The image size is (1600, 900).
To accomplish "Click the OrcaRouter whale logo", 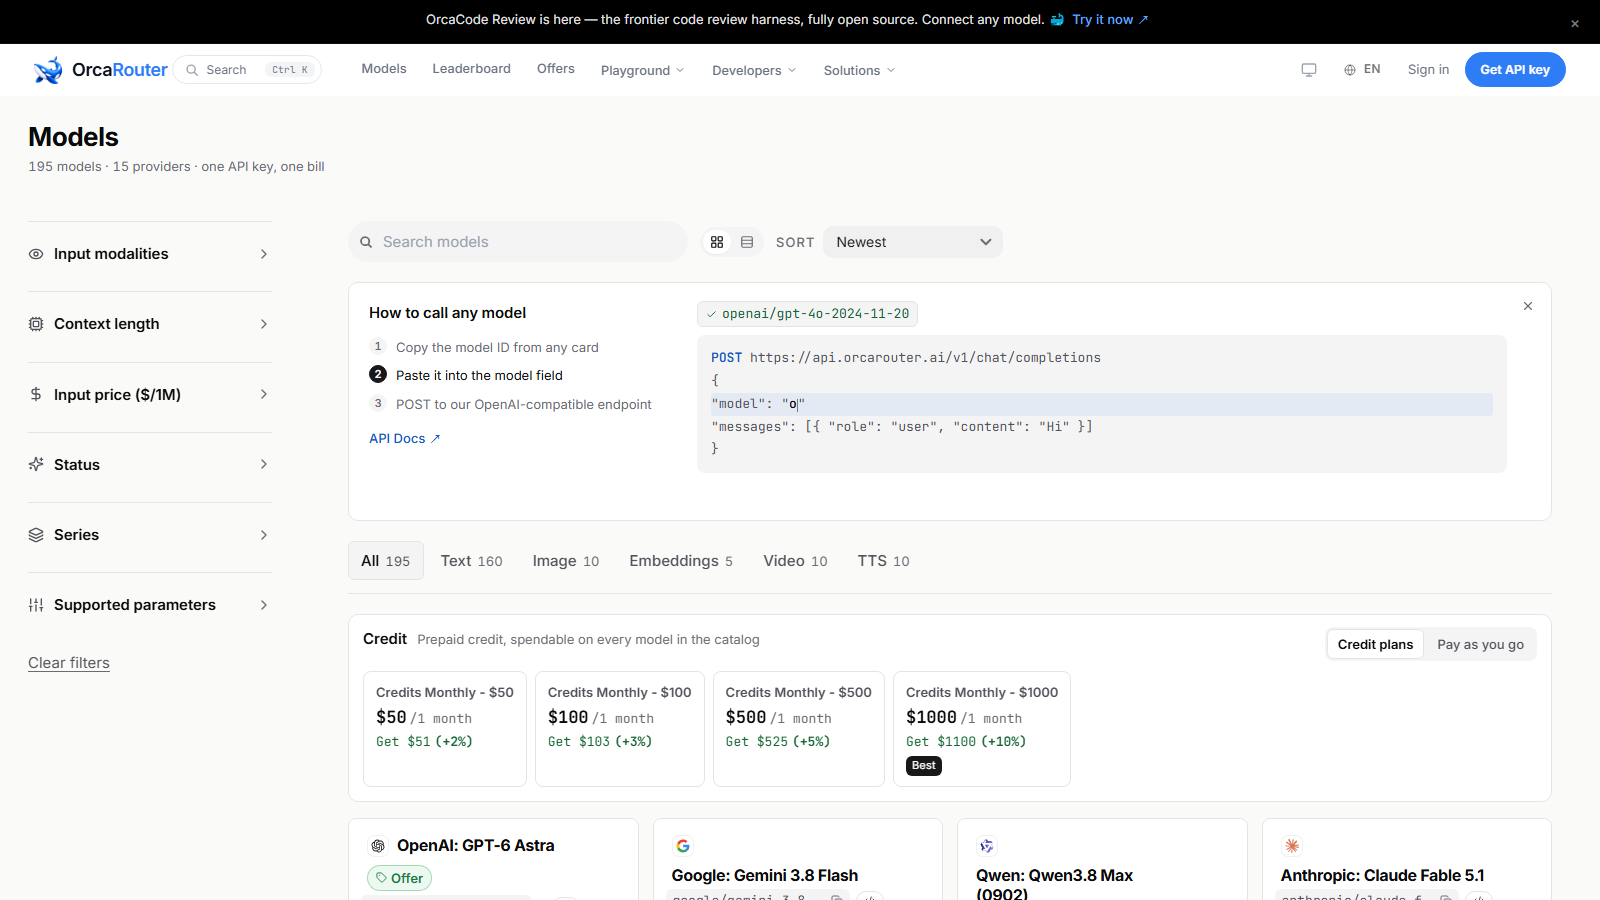I will coord(48,70).
